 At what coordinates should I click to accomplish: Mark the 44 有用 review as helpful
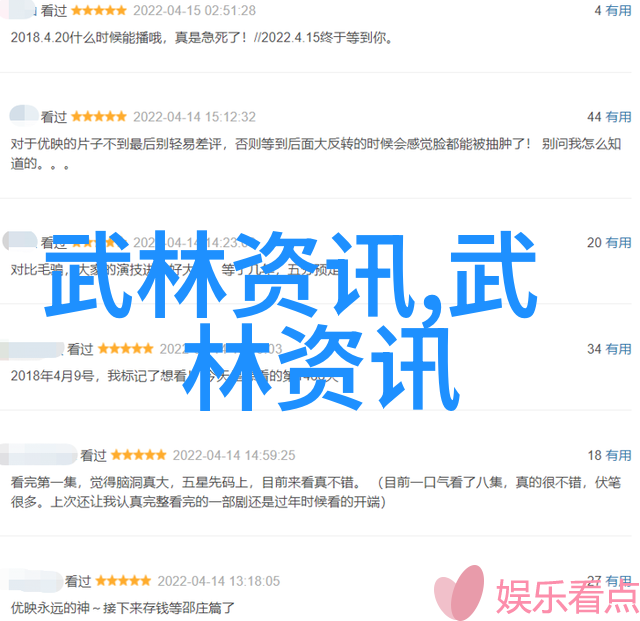(x=609, y=117)
